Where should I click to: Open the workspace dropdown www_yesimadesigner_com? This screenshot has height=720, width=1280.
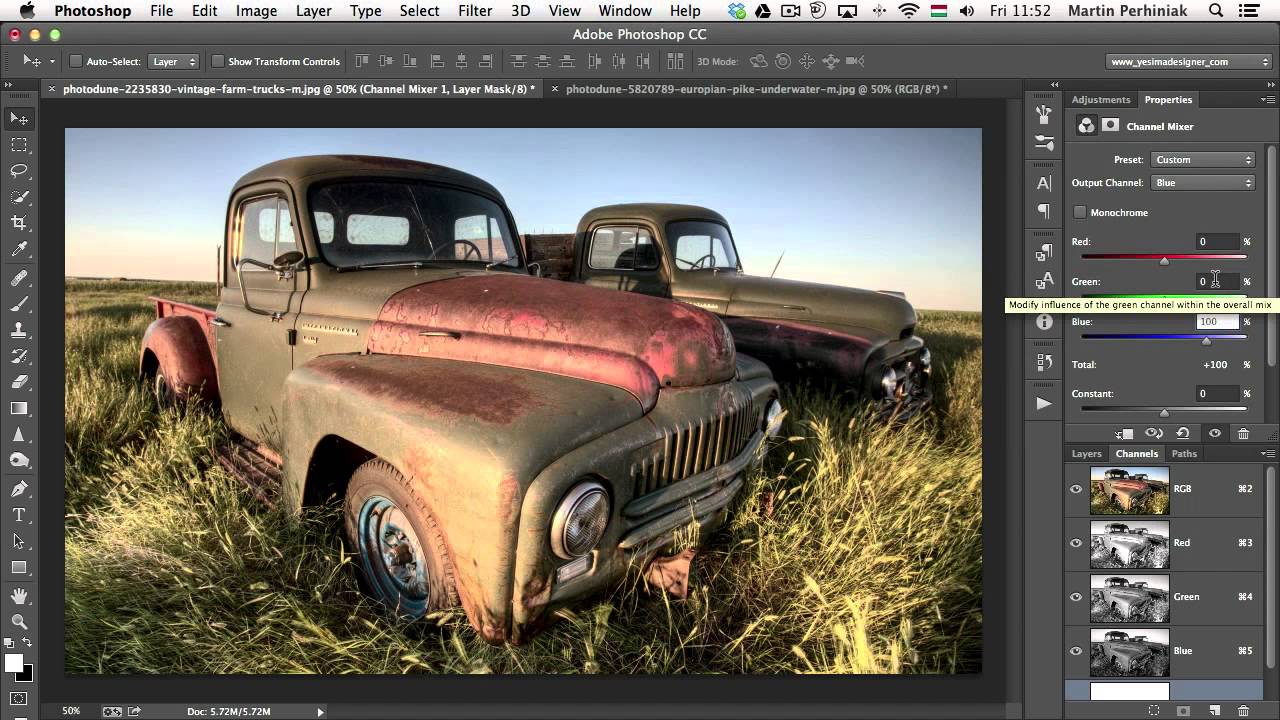[x=1190, y=61]
